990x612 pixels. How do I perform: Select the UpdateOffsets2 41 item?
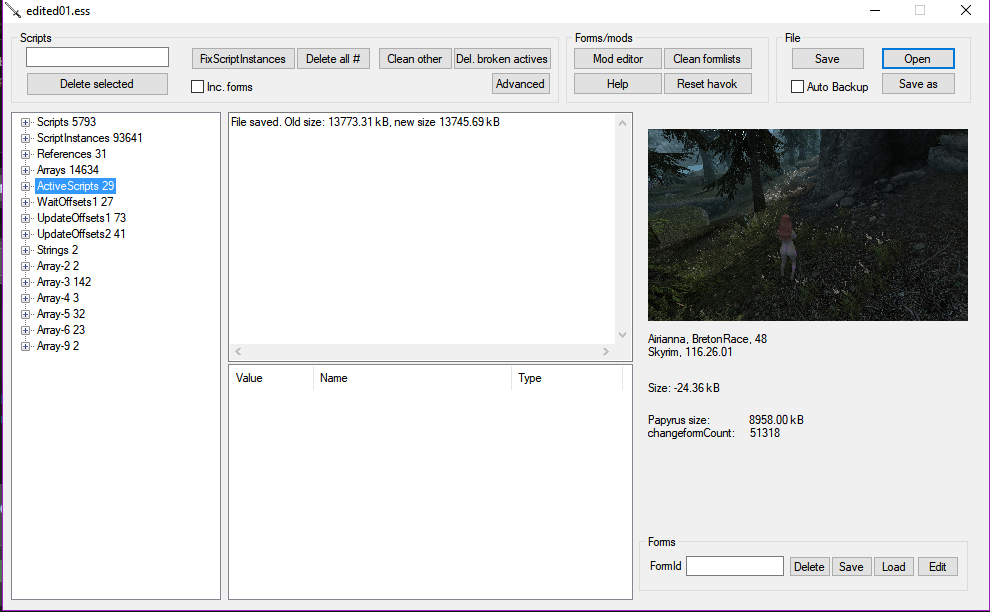click(81, 234)
